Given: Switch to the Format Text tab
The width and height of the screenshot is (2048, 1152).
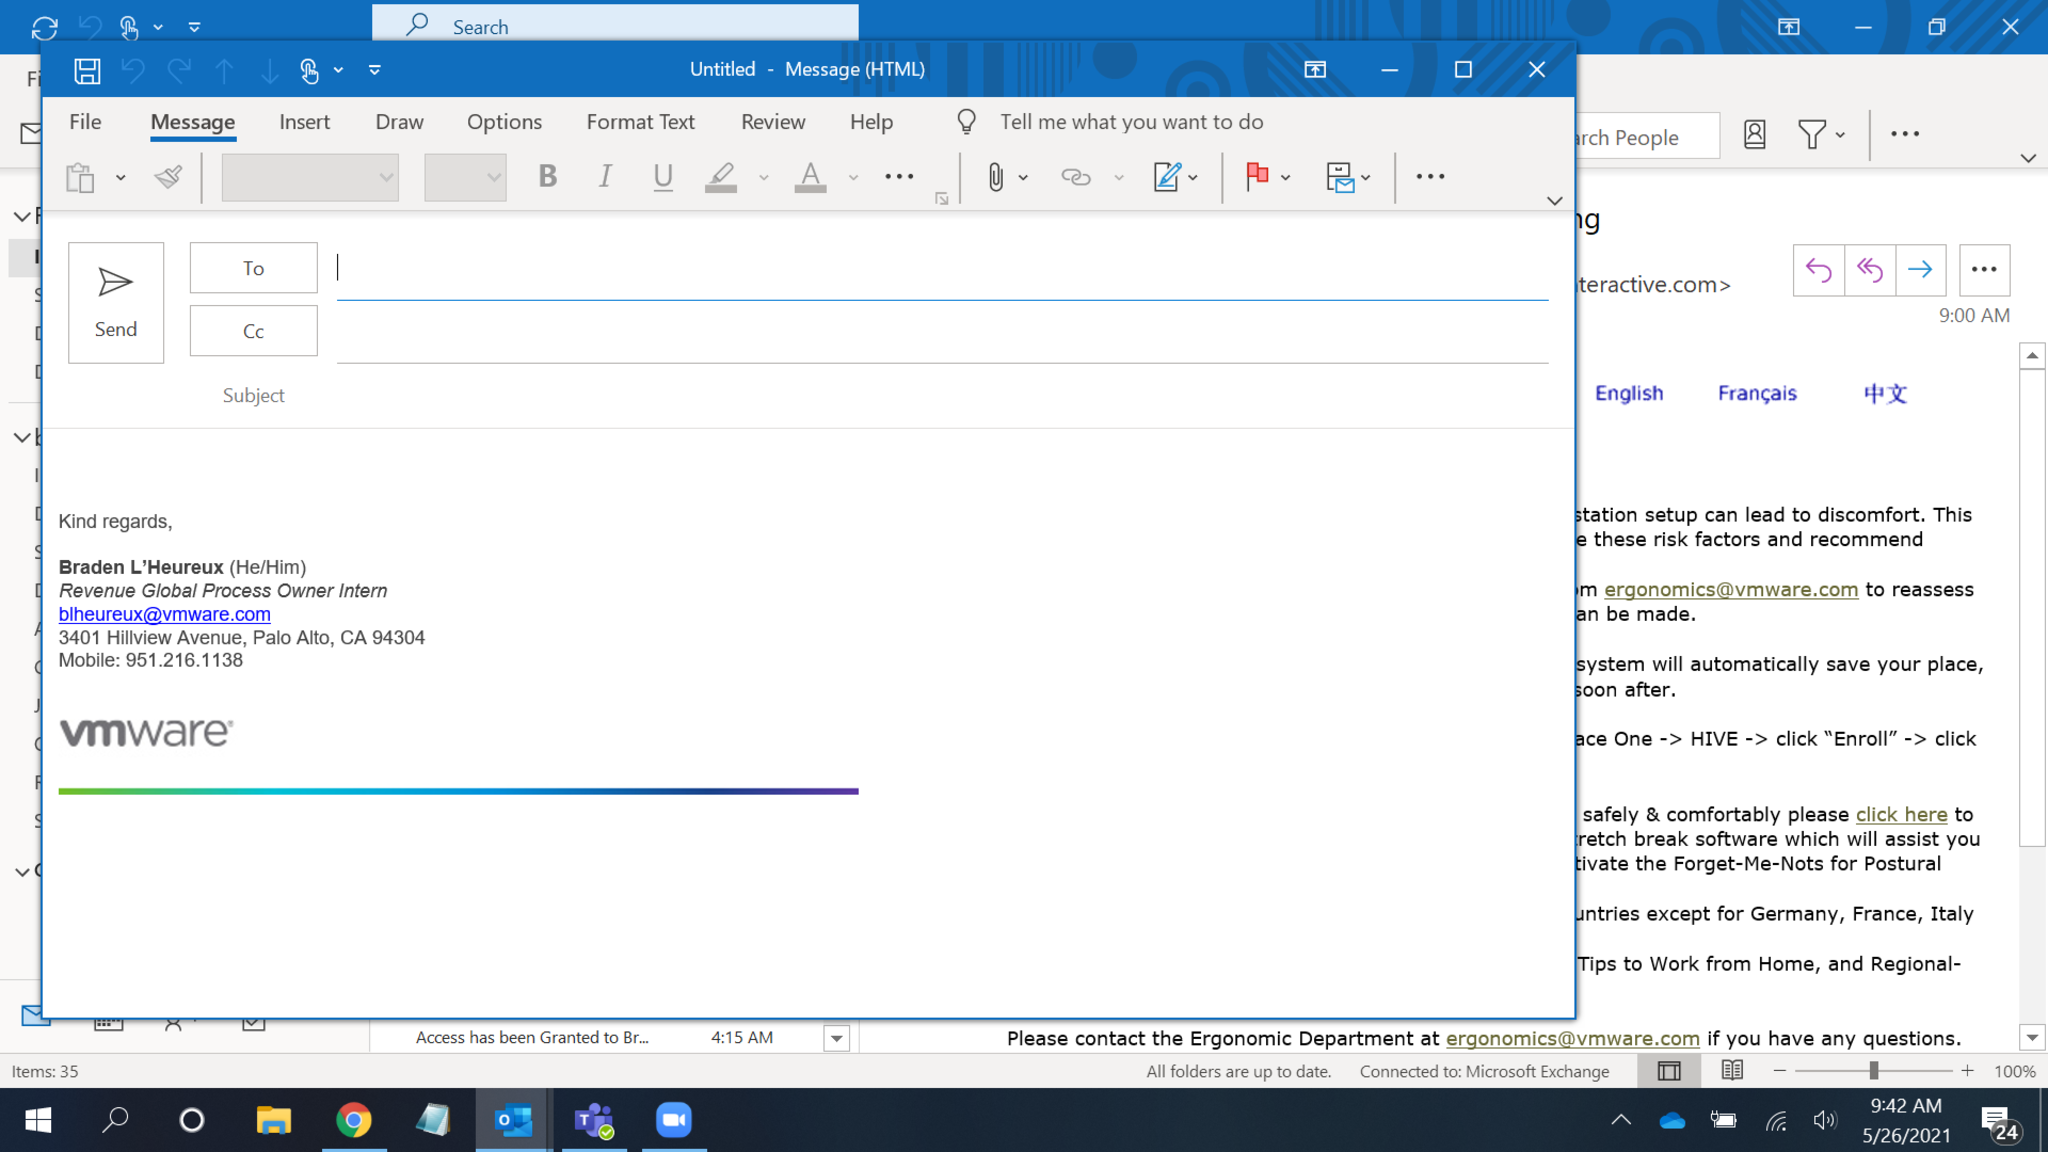Looking at the screenshot, I should (x=640, y=122).
